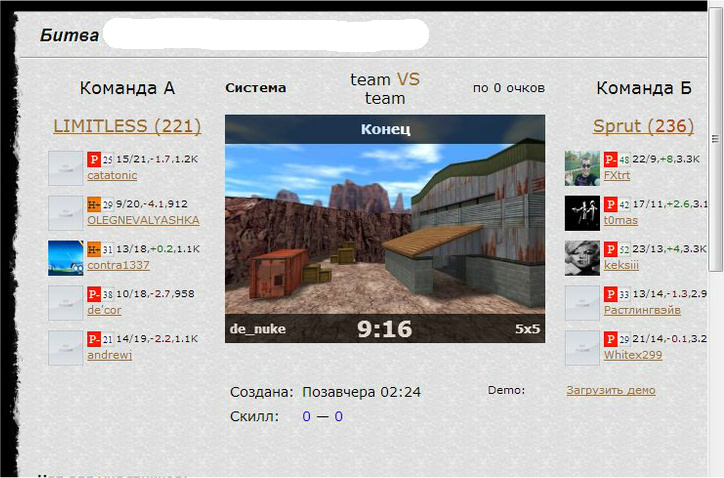Click de'cor's blank avatar thumbnail

[66, 303]
